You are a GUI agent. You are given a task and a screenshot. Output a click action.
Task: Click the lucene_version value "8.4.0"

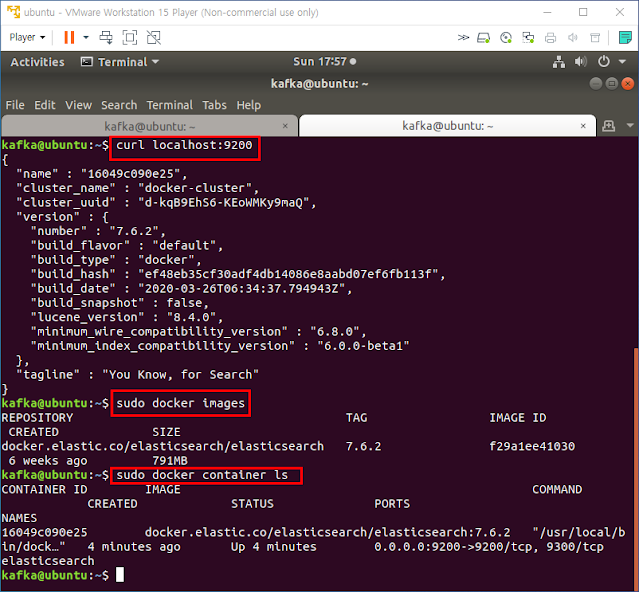[x=192, y=317]
